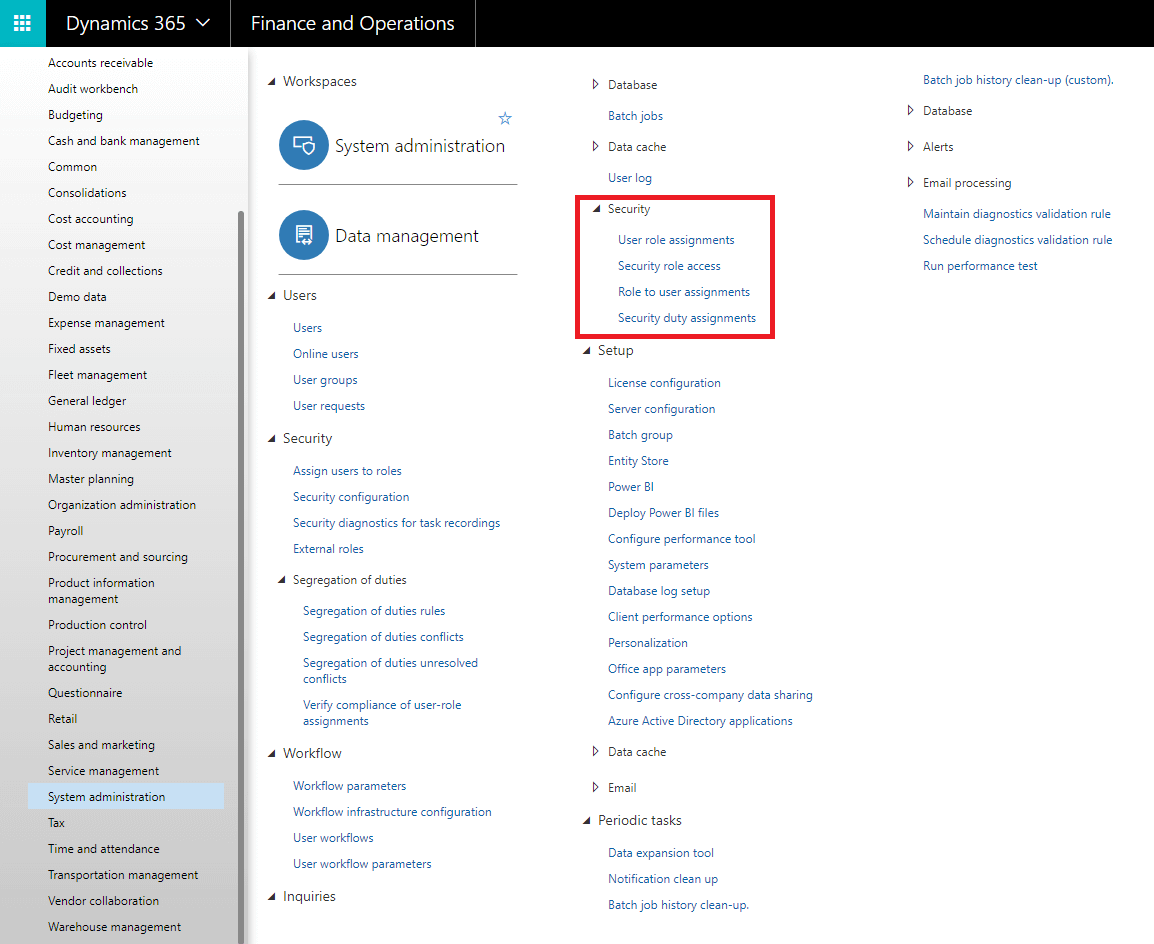Screen dimensions: 1154x944
Task: Open Data expansion tool
Action: (661, 853)
